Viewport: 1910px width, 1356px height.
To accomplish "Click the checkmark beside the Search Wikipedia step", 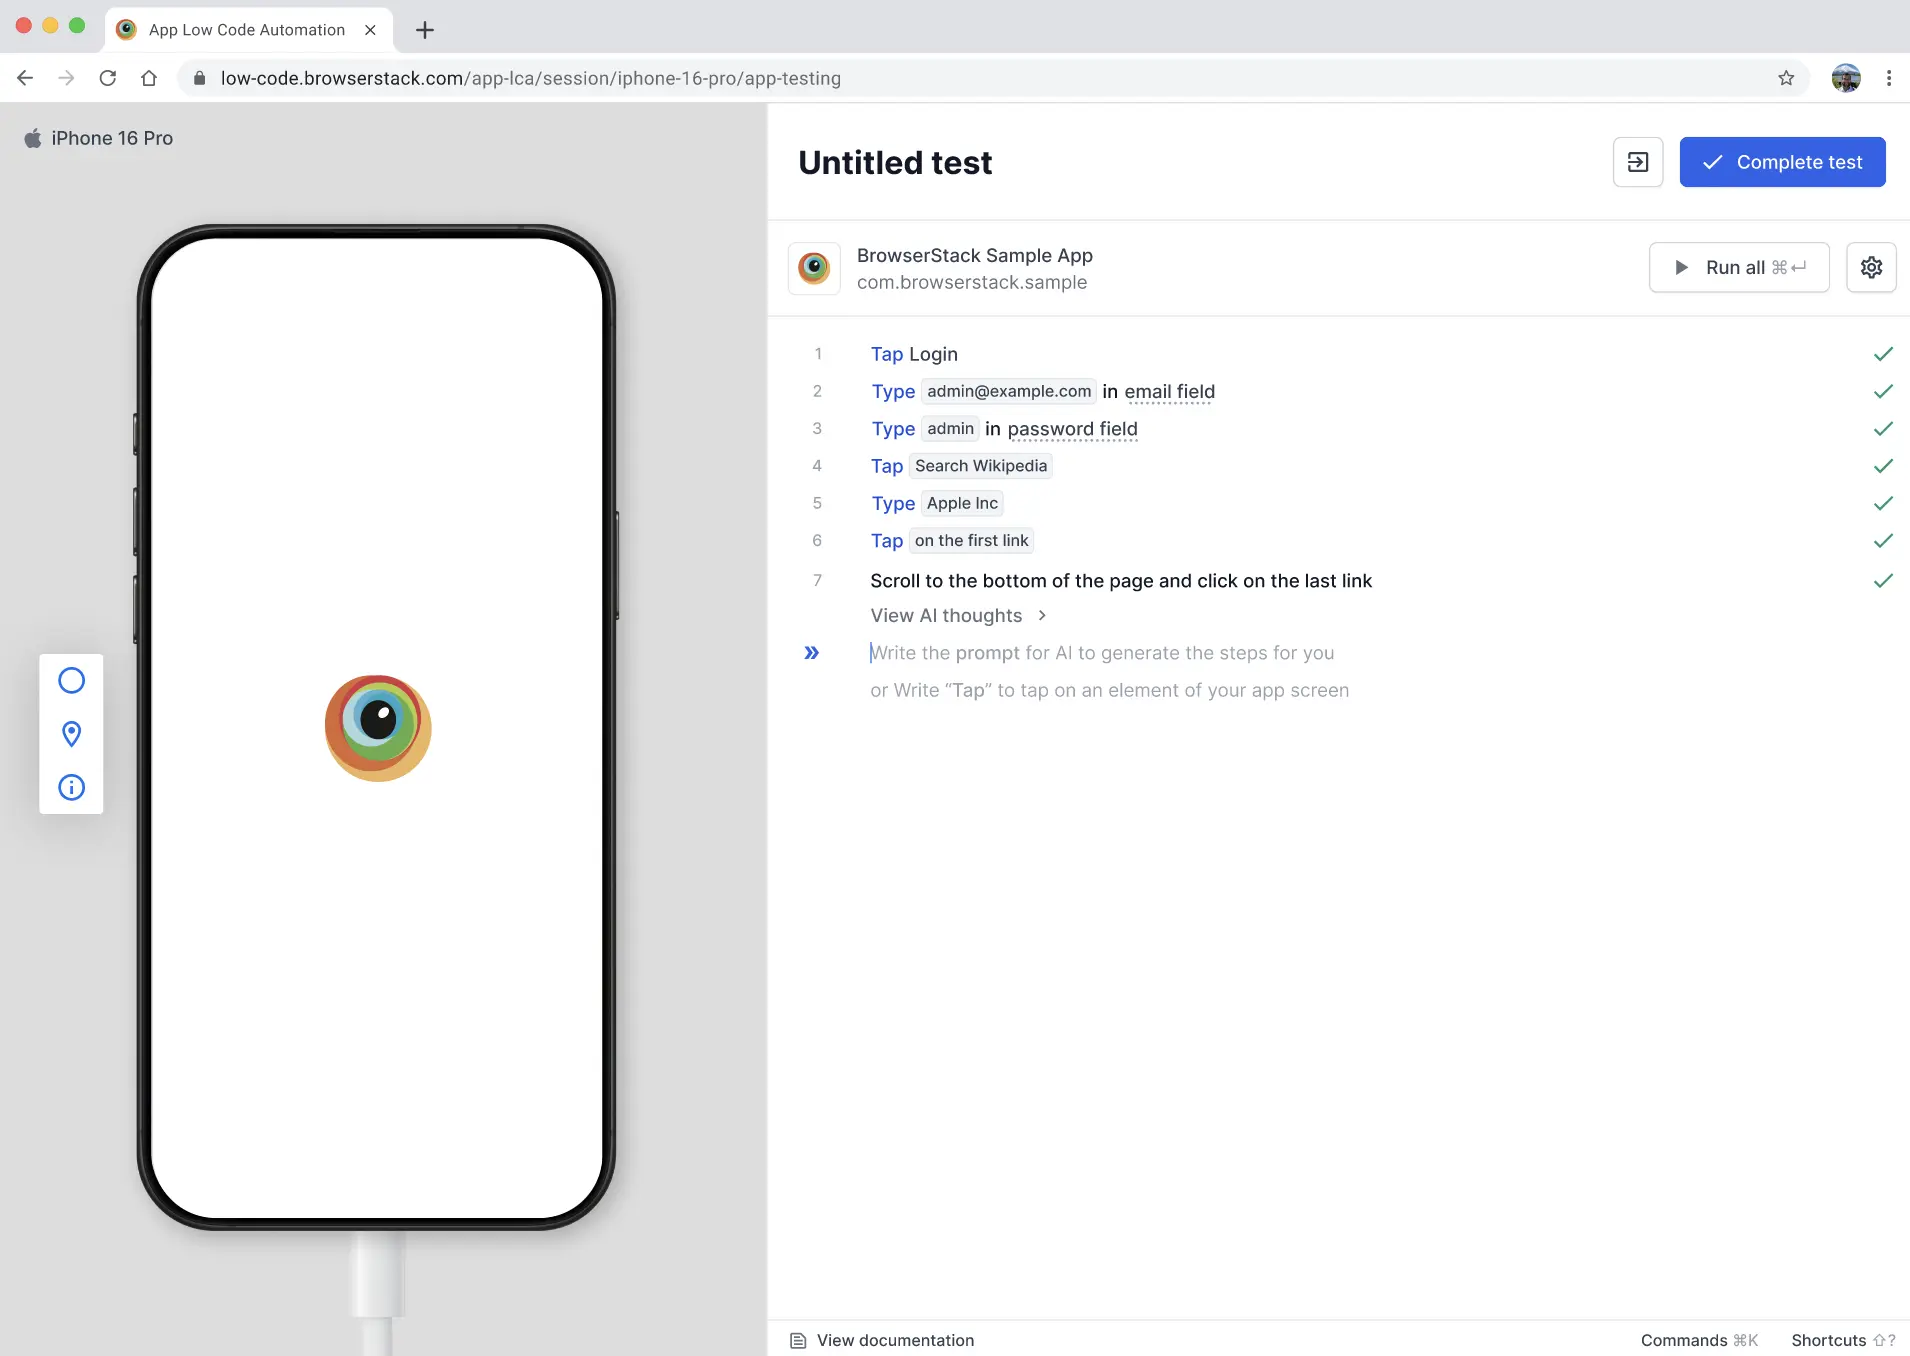I will 1884,465.
